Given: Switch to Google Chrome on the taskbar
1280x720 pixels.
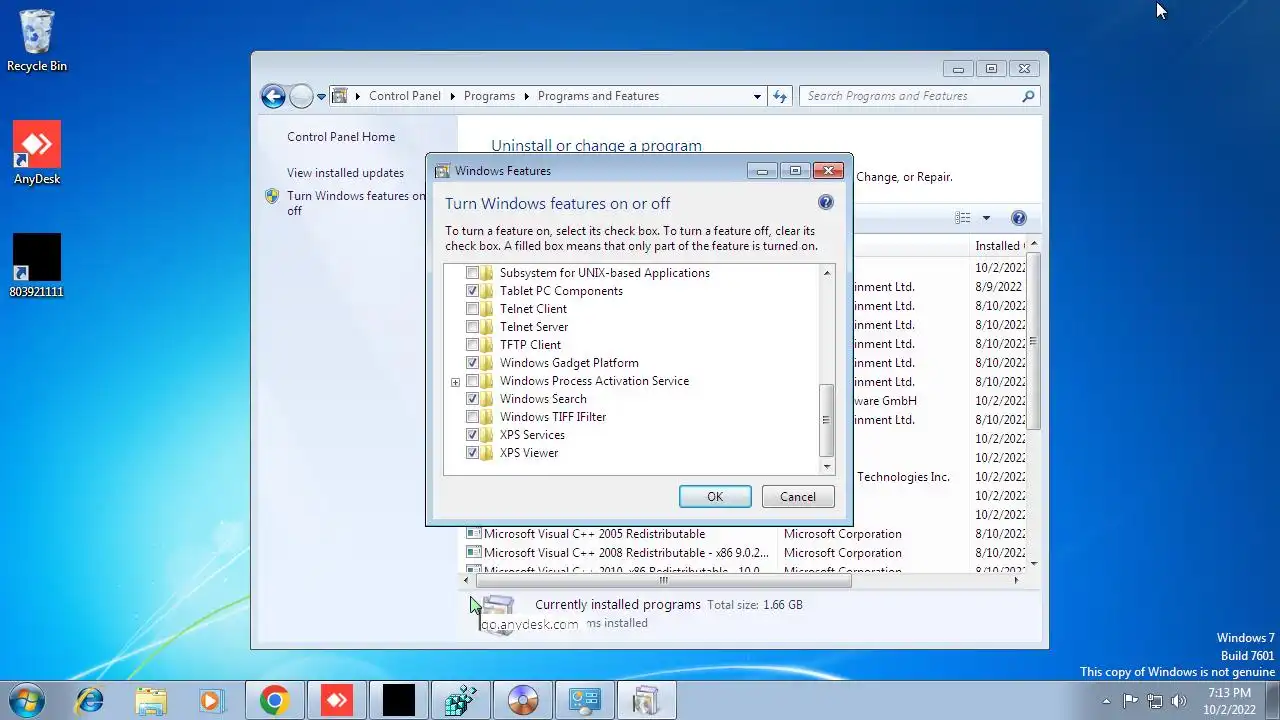Looking at the screenshot, I should tap(275, 701).
